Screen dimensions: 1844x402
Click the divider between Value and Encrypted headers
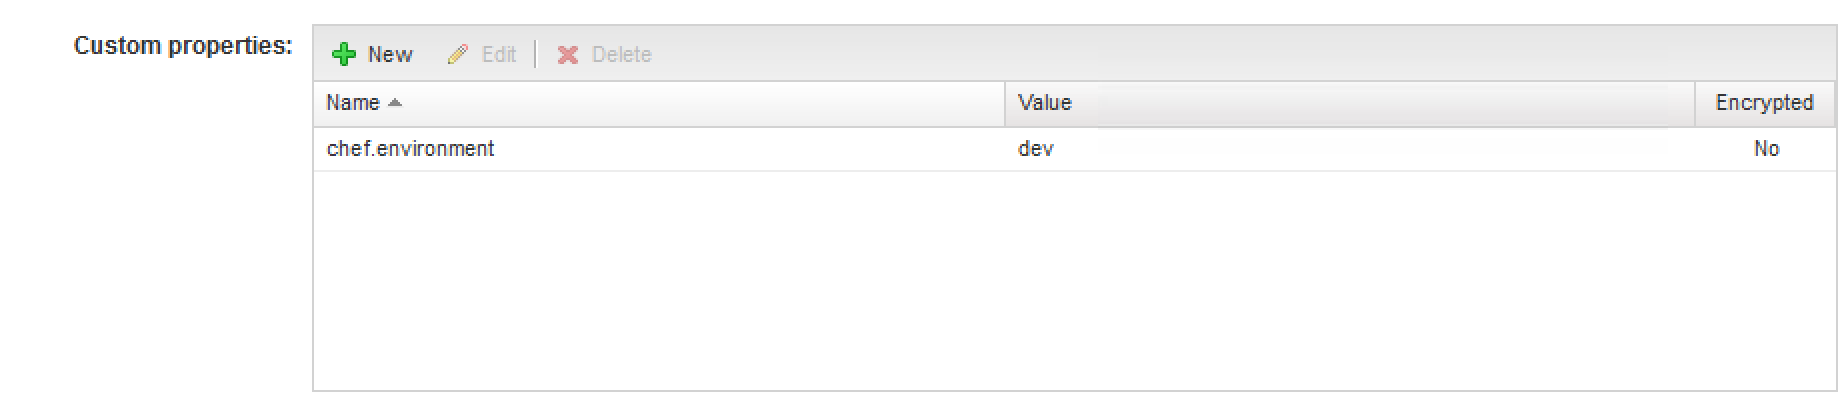coord(1695,104)
